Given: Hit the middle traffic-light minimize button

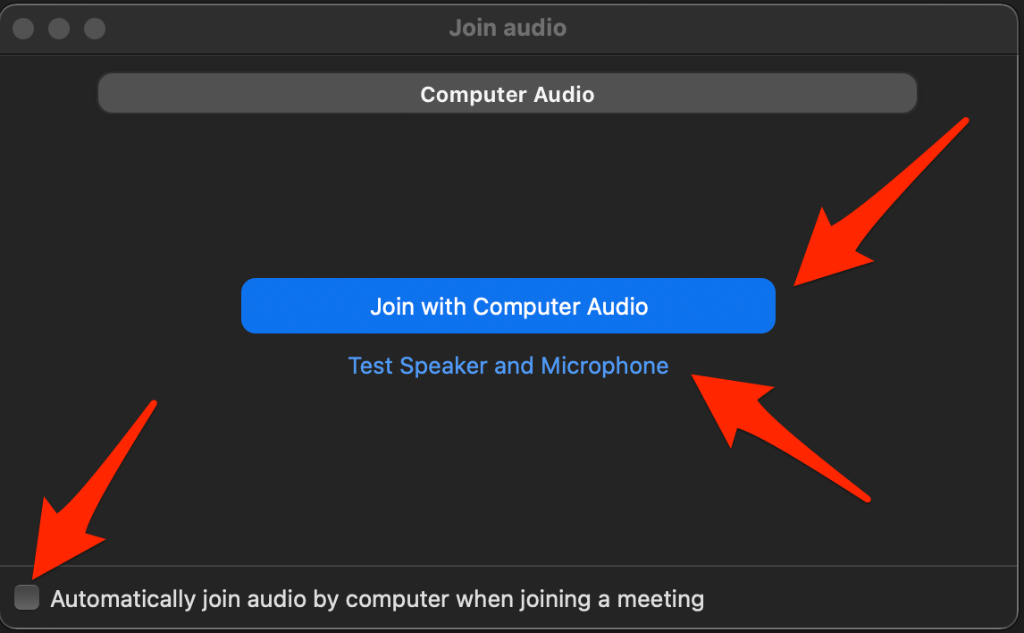Looking at the screenshot, I should pos(59,28).
